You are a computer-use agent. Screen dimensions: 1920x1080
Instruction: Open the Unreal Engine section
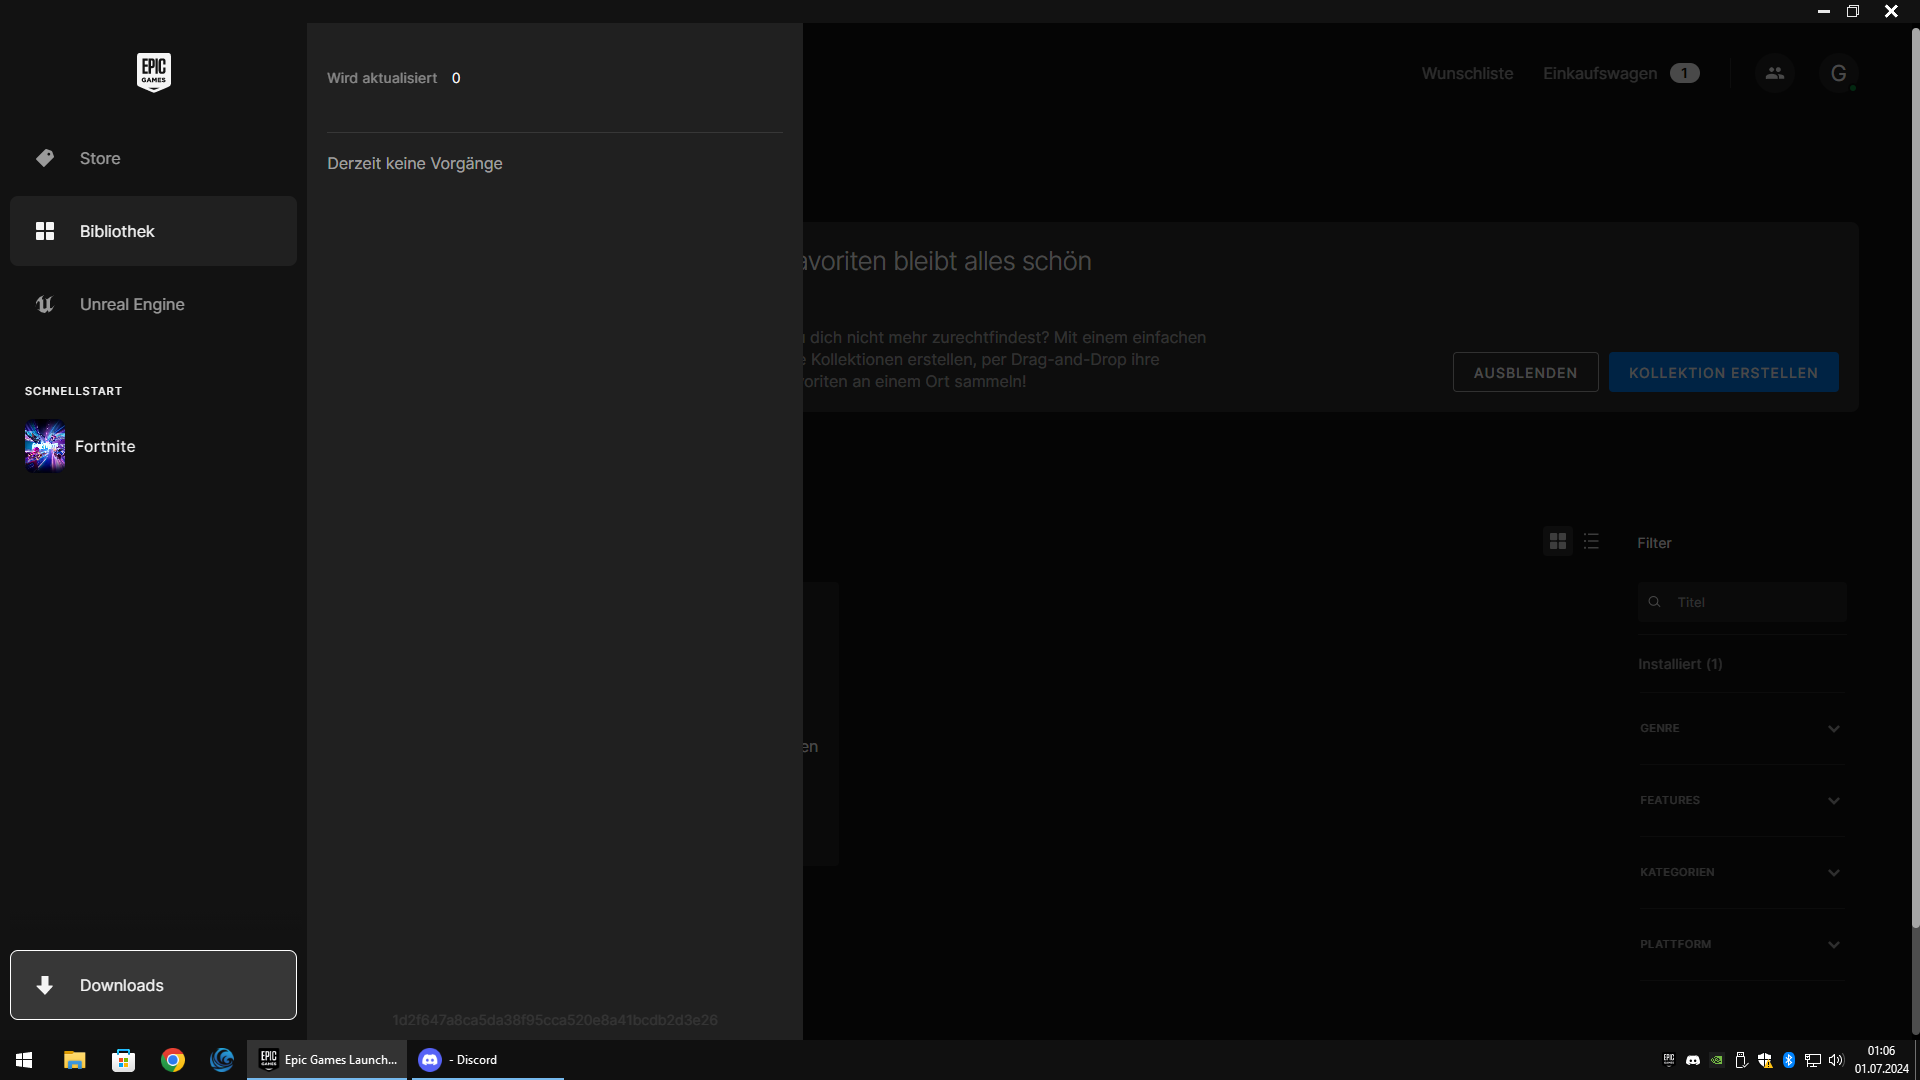(x=153, y=304)
